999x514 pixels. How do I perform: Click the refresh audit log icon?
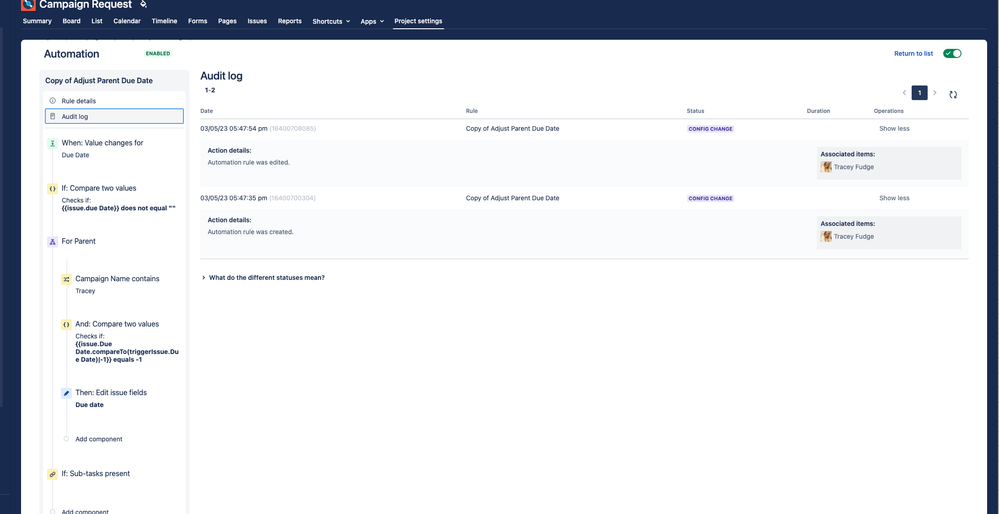click(953, 94)
